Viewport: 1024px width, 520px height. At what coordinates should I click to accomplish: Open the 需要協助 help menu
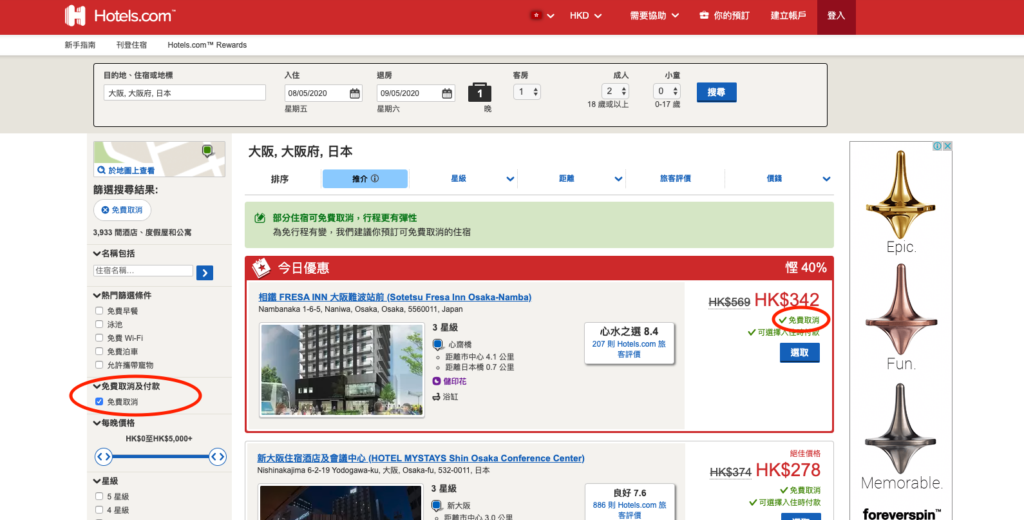click(x=654, y=16)
